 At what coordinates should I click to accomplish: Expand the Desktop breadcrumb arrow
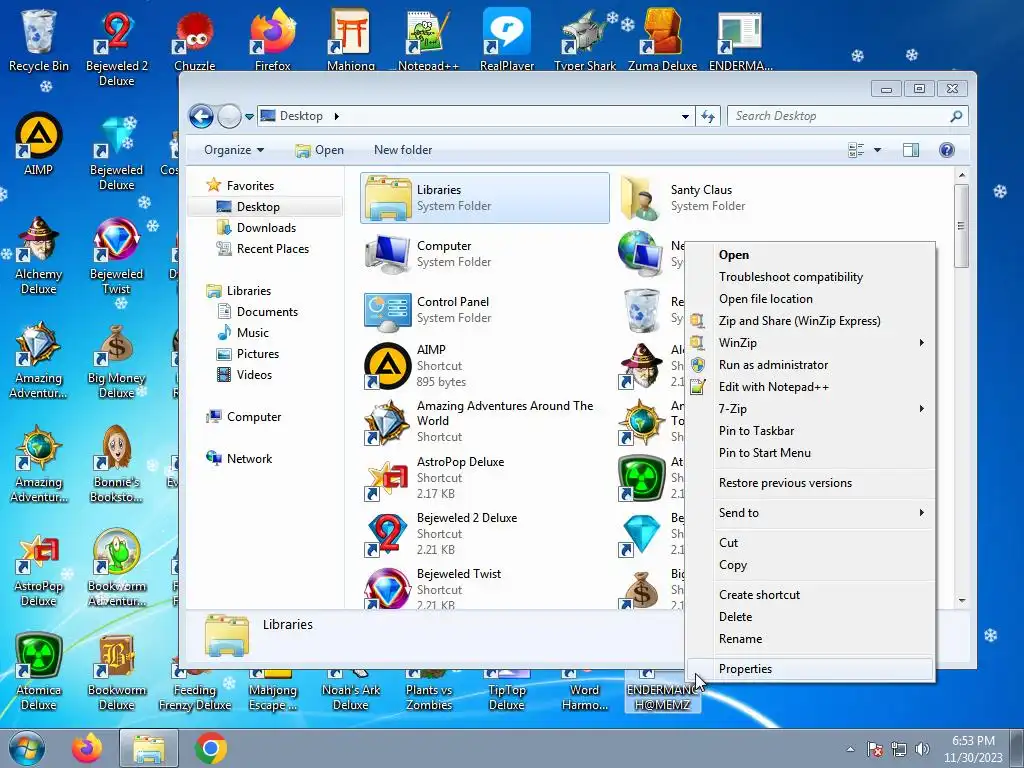tap(336, 116)
